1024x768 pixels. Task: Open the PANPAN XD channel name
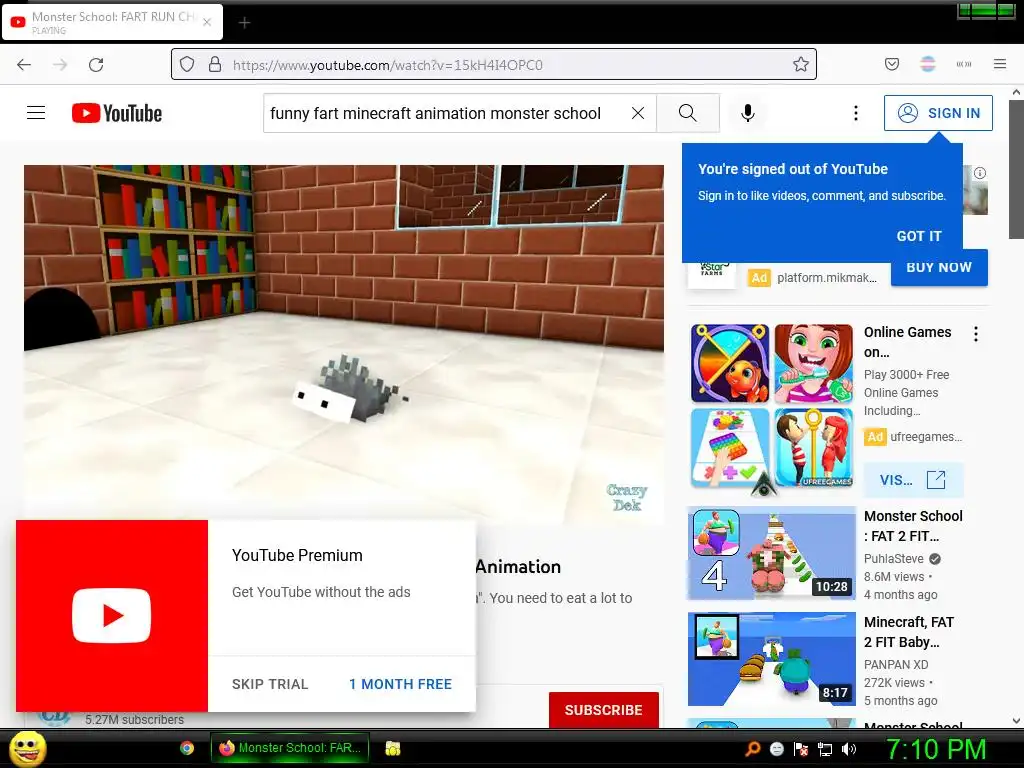coord(896,664)
